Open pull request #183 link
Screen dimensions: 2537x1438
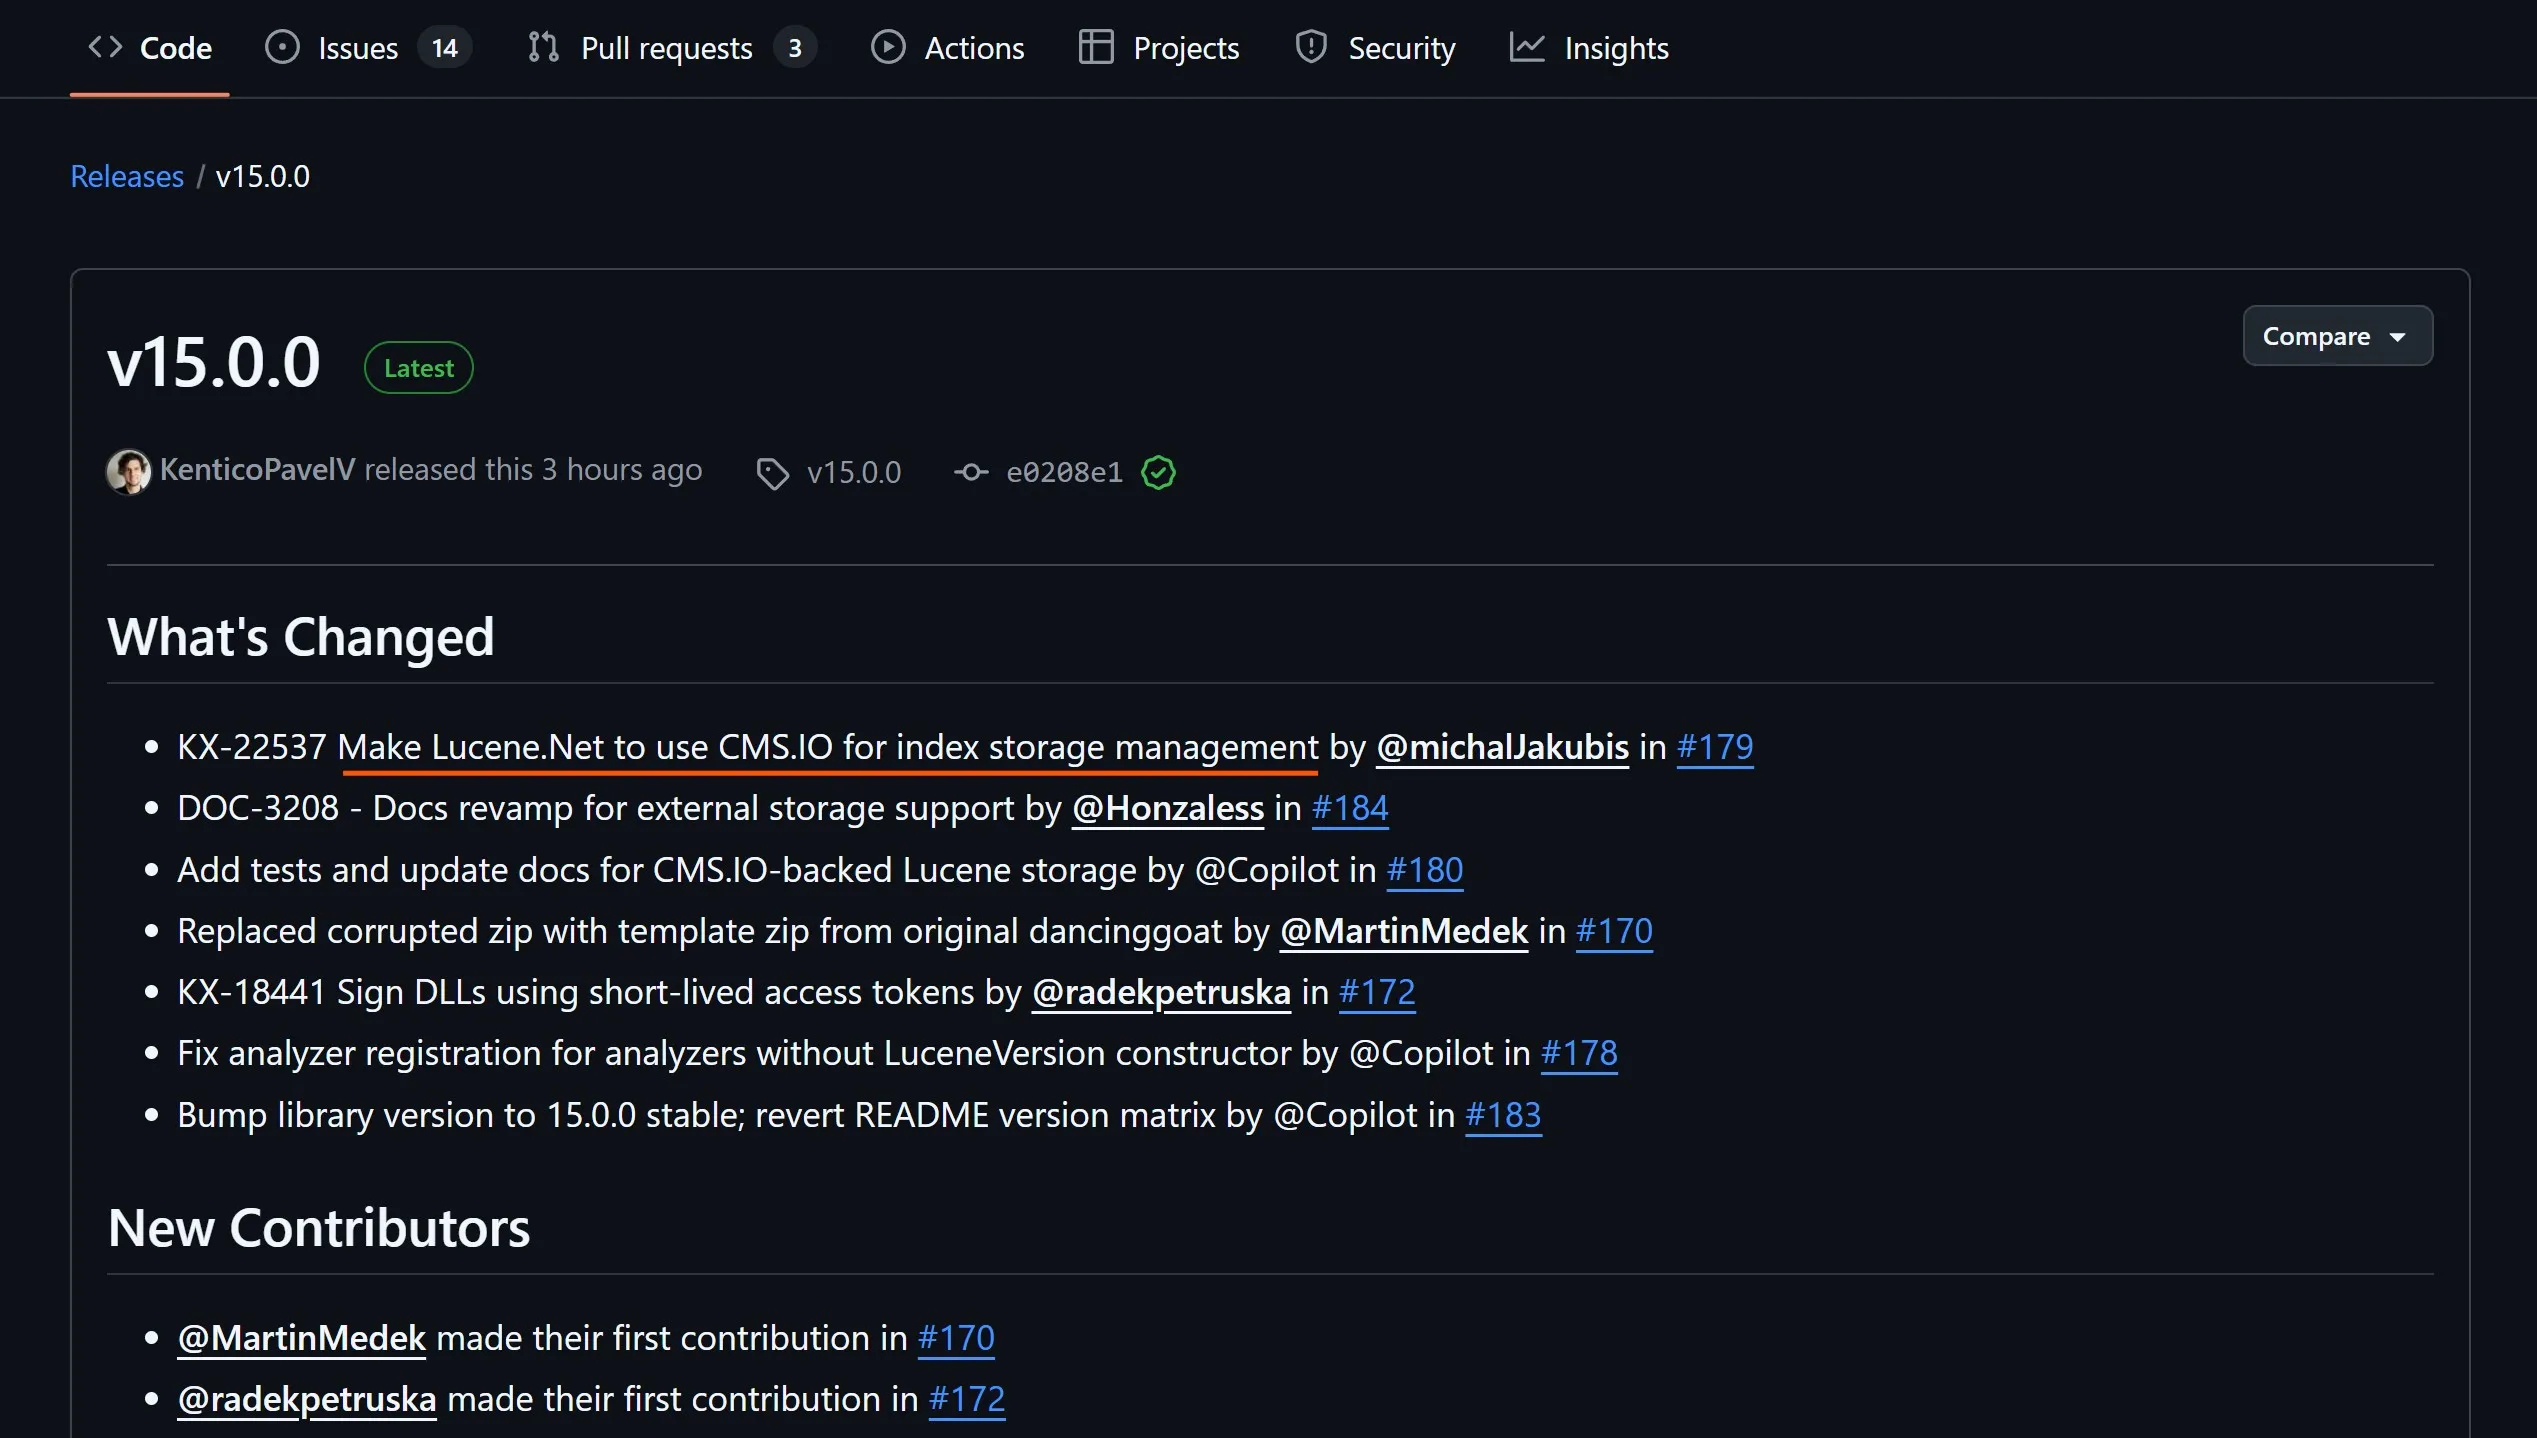click(1502, 1115)
